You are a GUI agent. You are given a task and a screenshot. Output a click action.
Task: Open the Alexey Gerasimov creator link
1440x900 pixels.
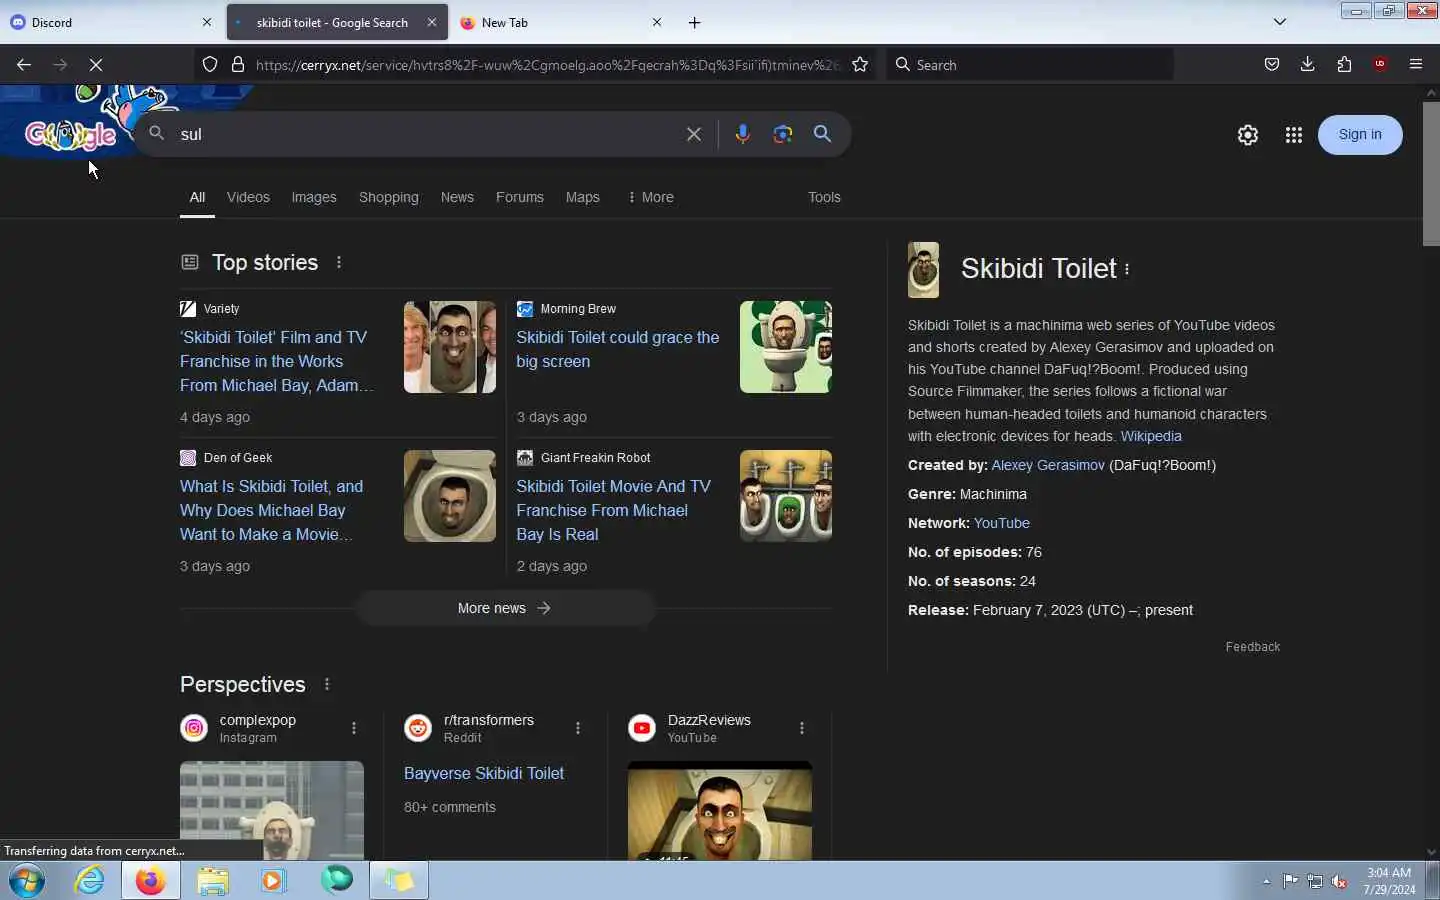pos(1048,465)
